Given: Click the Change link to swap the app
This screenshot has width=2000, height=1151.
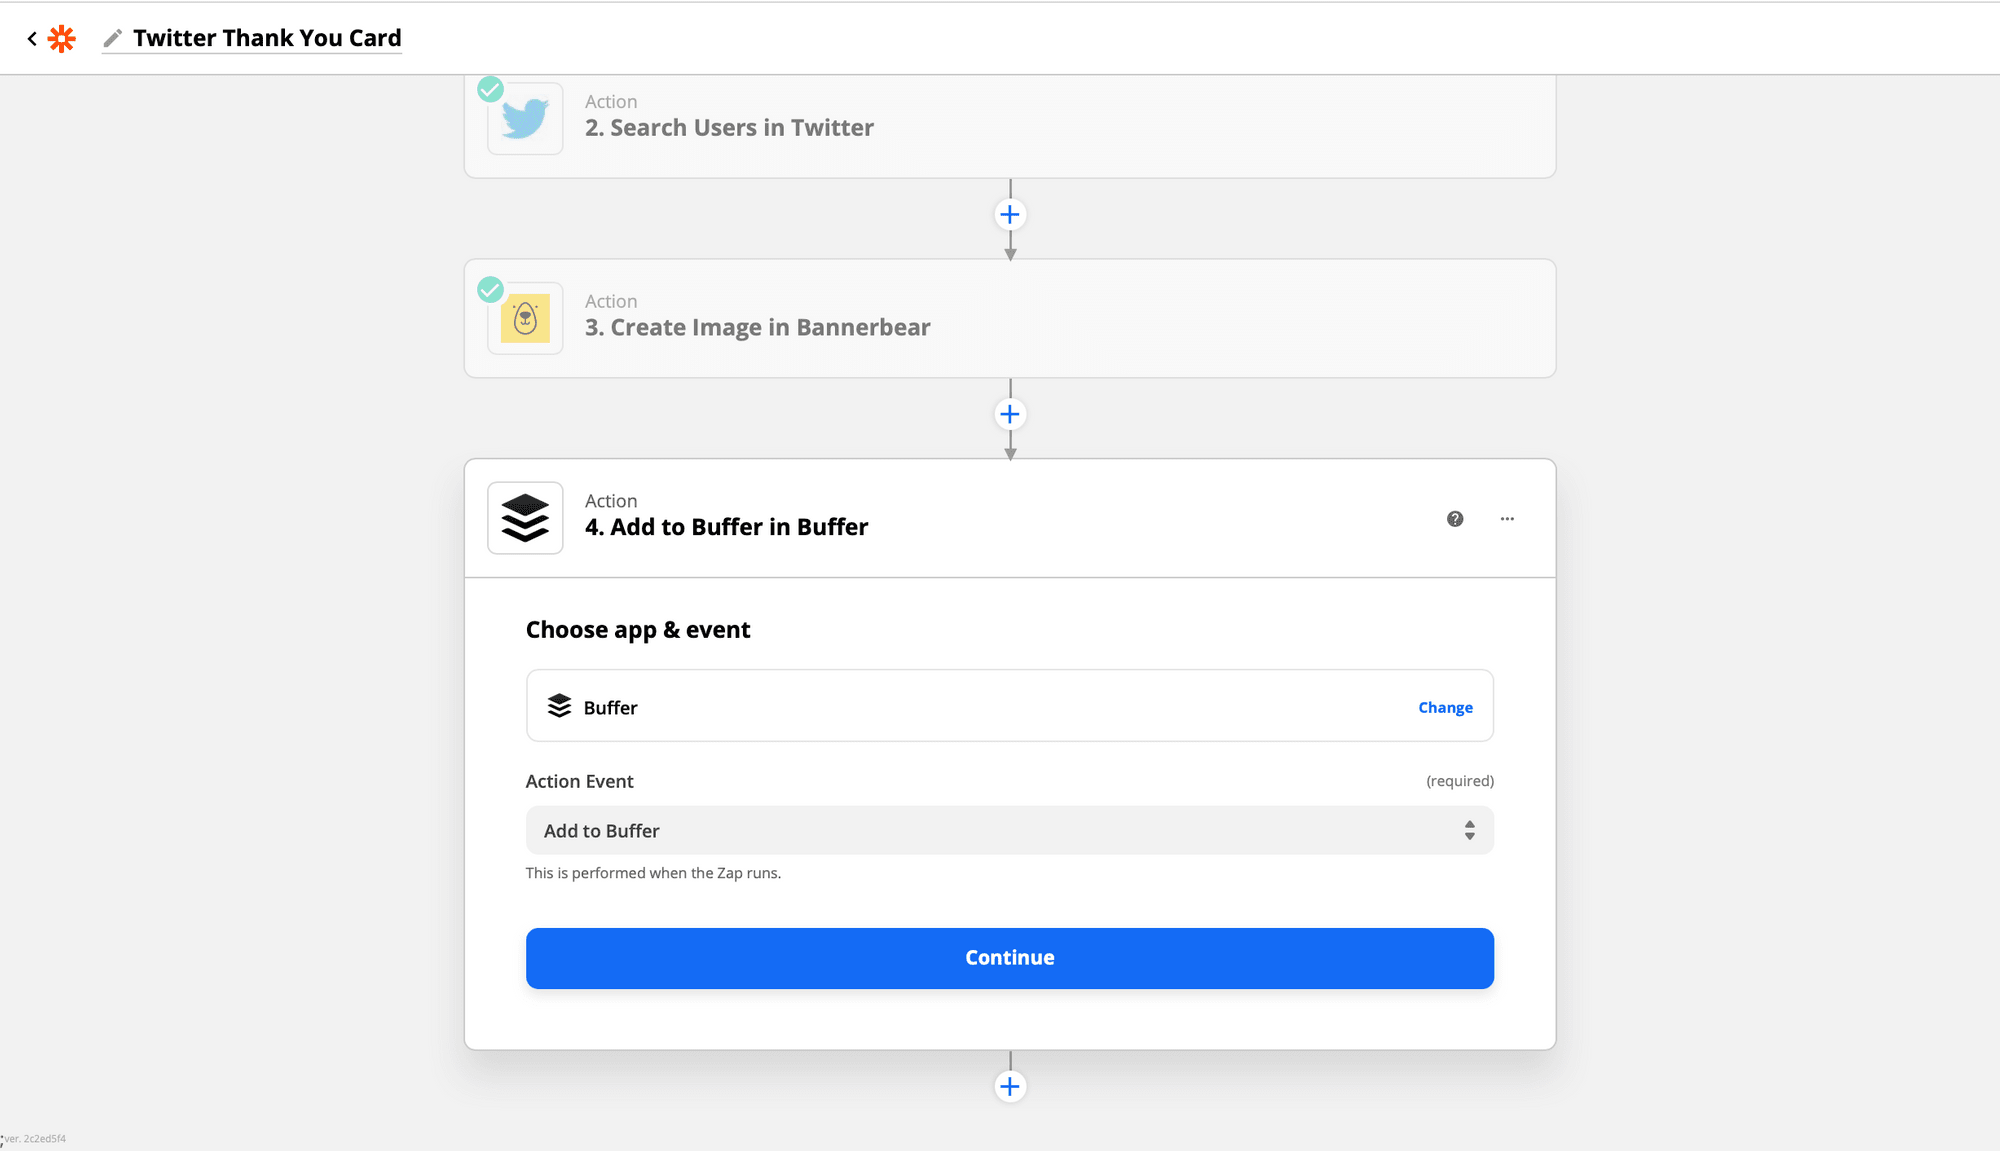Looking at the screenshot, I should pos(1445,708).
